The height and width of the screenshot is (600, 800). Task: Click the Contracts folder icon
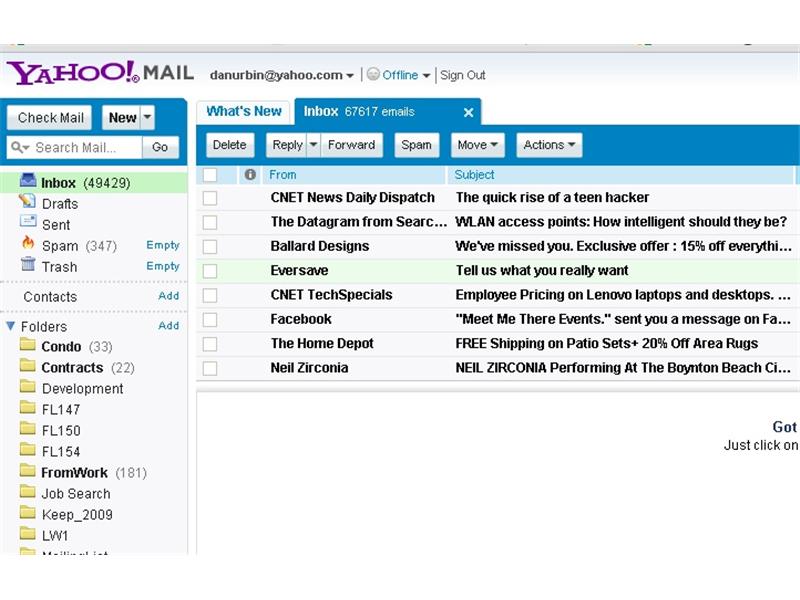tap(28, 366)
